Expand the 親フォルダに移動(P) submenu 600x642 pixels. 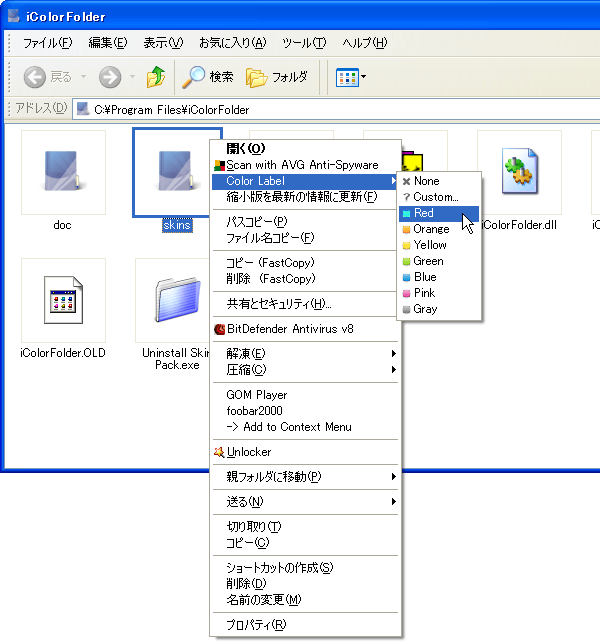pyautogui.click(x=306, y=477)
